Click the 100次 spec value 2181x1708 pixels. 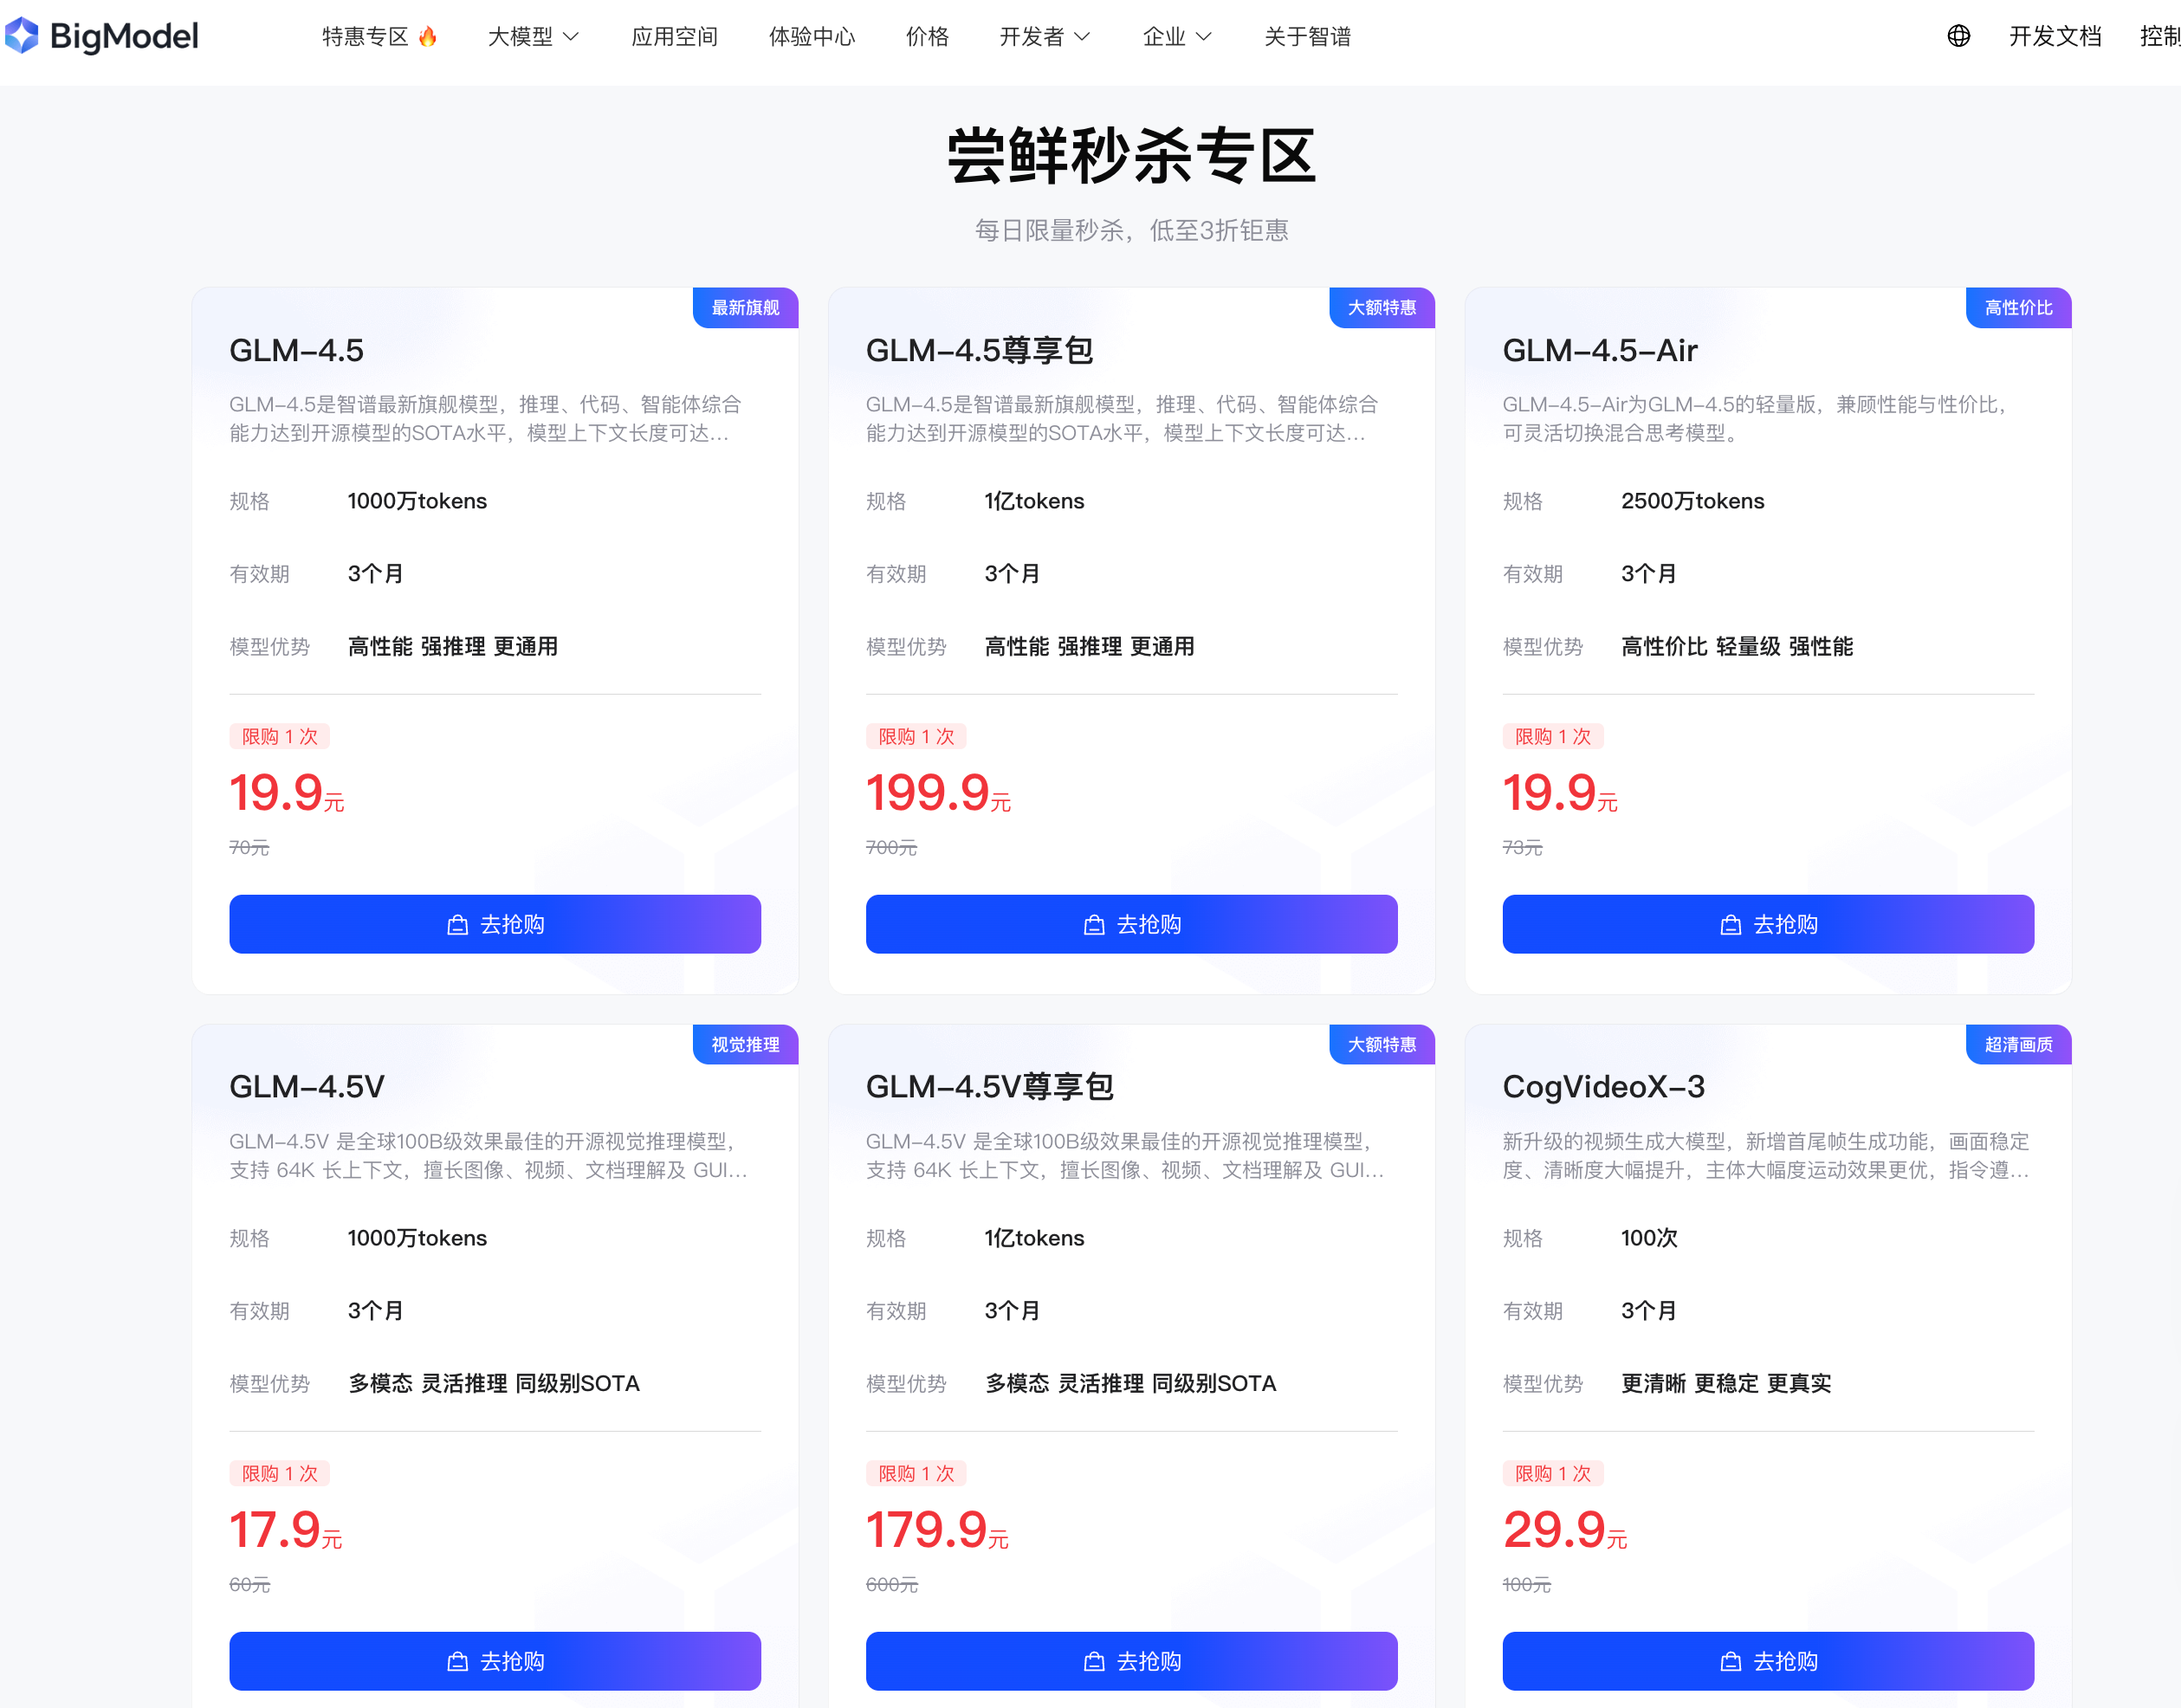(x=1649, y=1238)
